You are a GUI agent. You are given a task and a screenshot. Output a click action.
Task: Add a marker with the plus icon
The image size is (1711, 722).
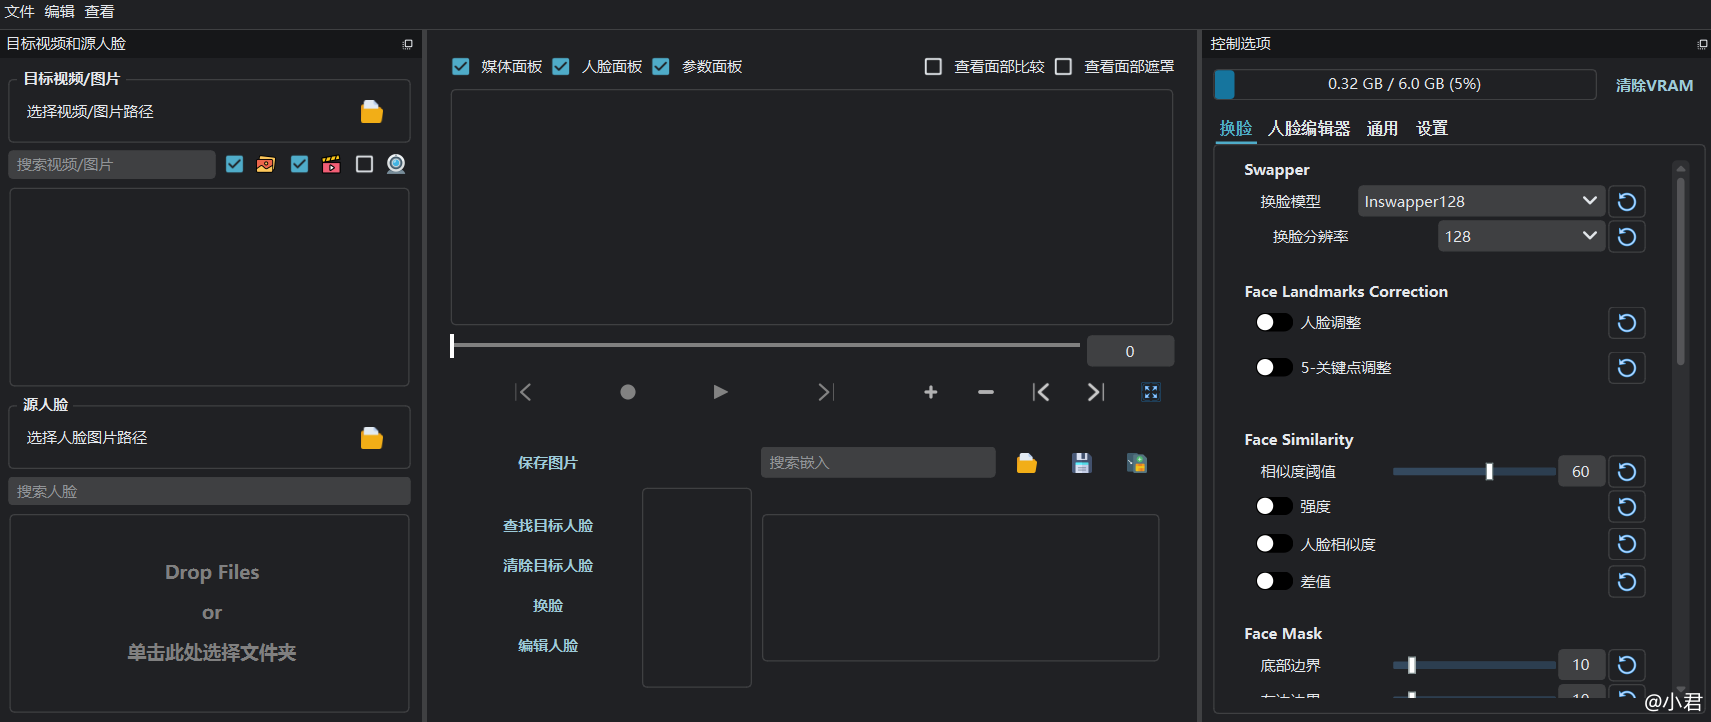pyautogui.click(x=930, y=392)
